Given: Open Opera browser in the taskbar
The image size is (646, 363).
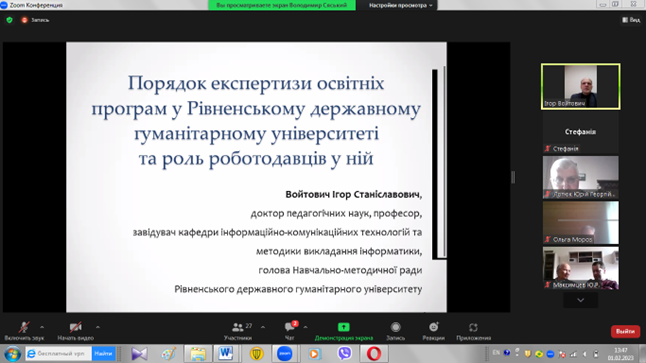Looking at the screenshot, I should (374, 354).
